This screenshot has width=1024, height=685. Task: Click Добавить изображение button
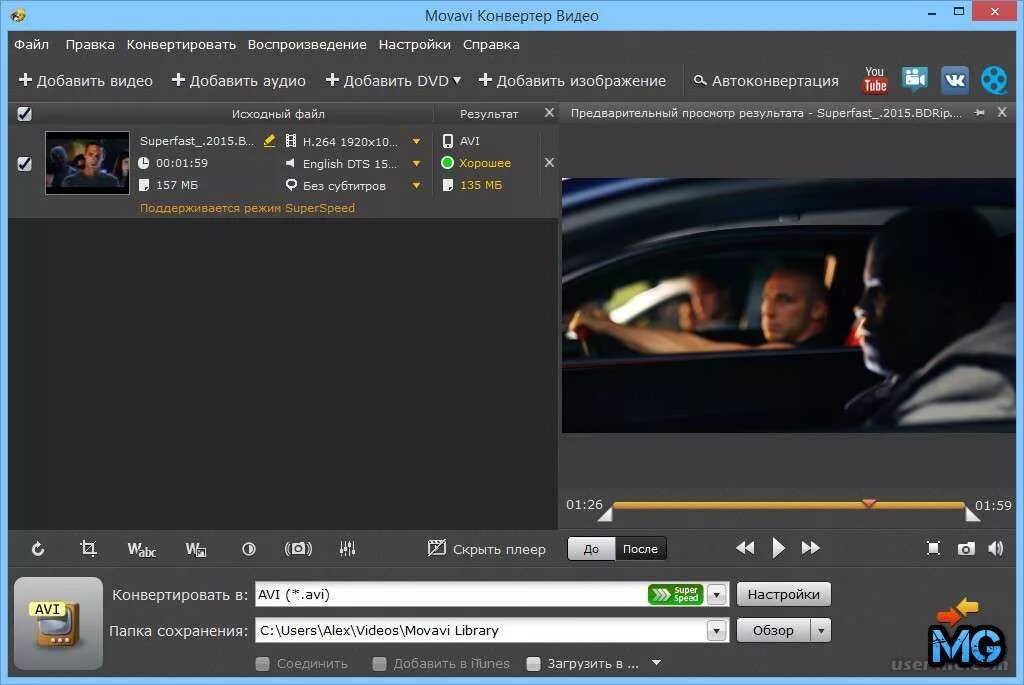(x=572, y=80)
